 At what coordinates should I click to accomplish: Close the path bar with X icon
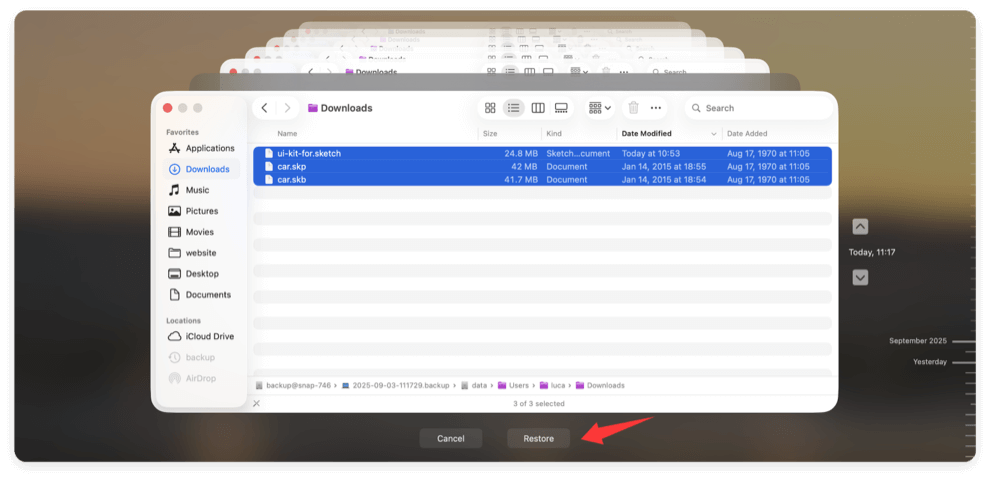(256, 403)
